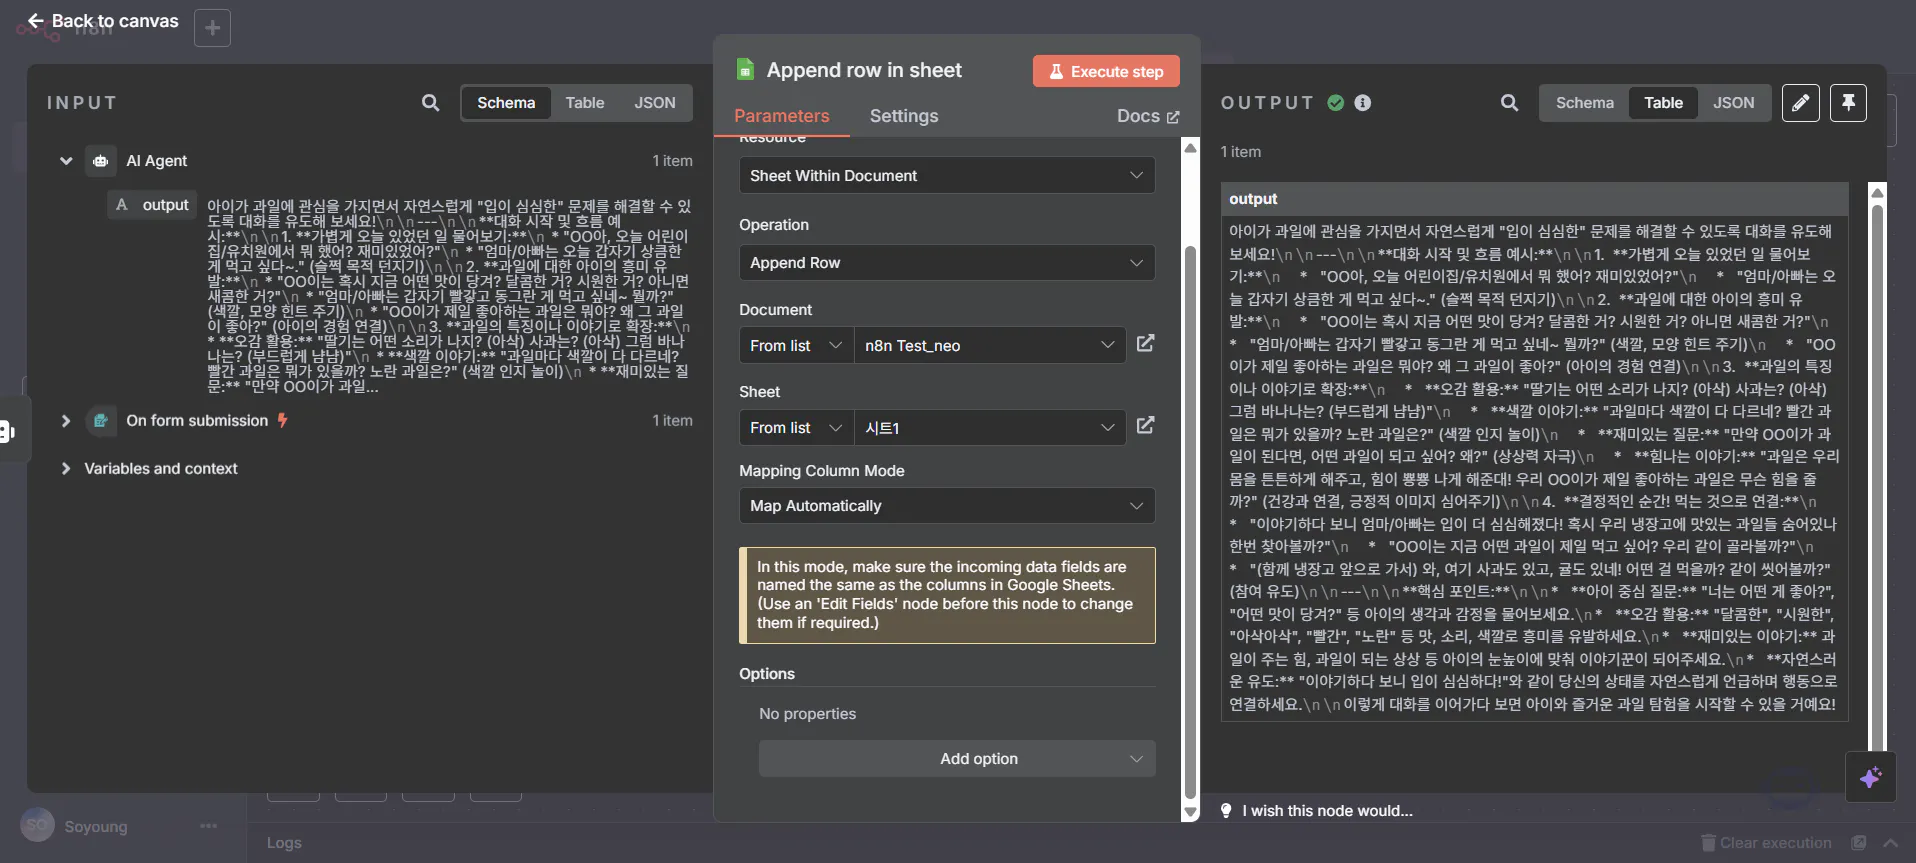Screen dimensions: 1916x863
Task: Click the Mapping Column Mode label
Action: click(x=821, y=470)
